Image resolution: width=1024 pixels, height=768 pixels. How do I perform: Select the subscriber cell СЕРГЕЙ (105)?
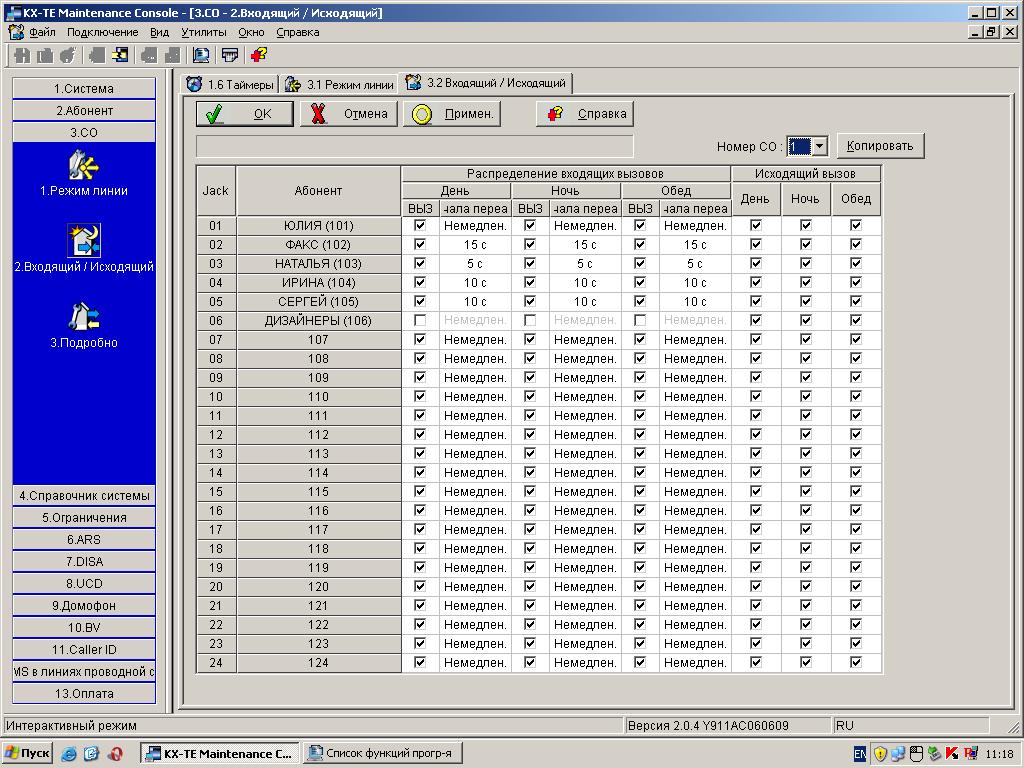click(319, 302)
